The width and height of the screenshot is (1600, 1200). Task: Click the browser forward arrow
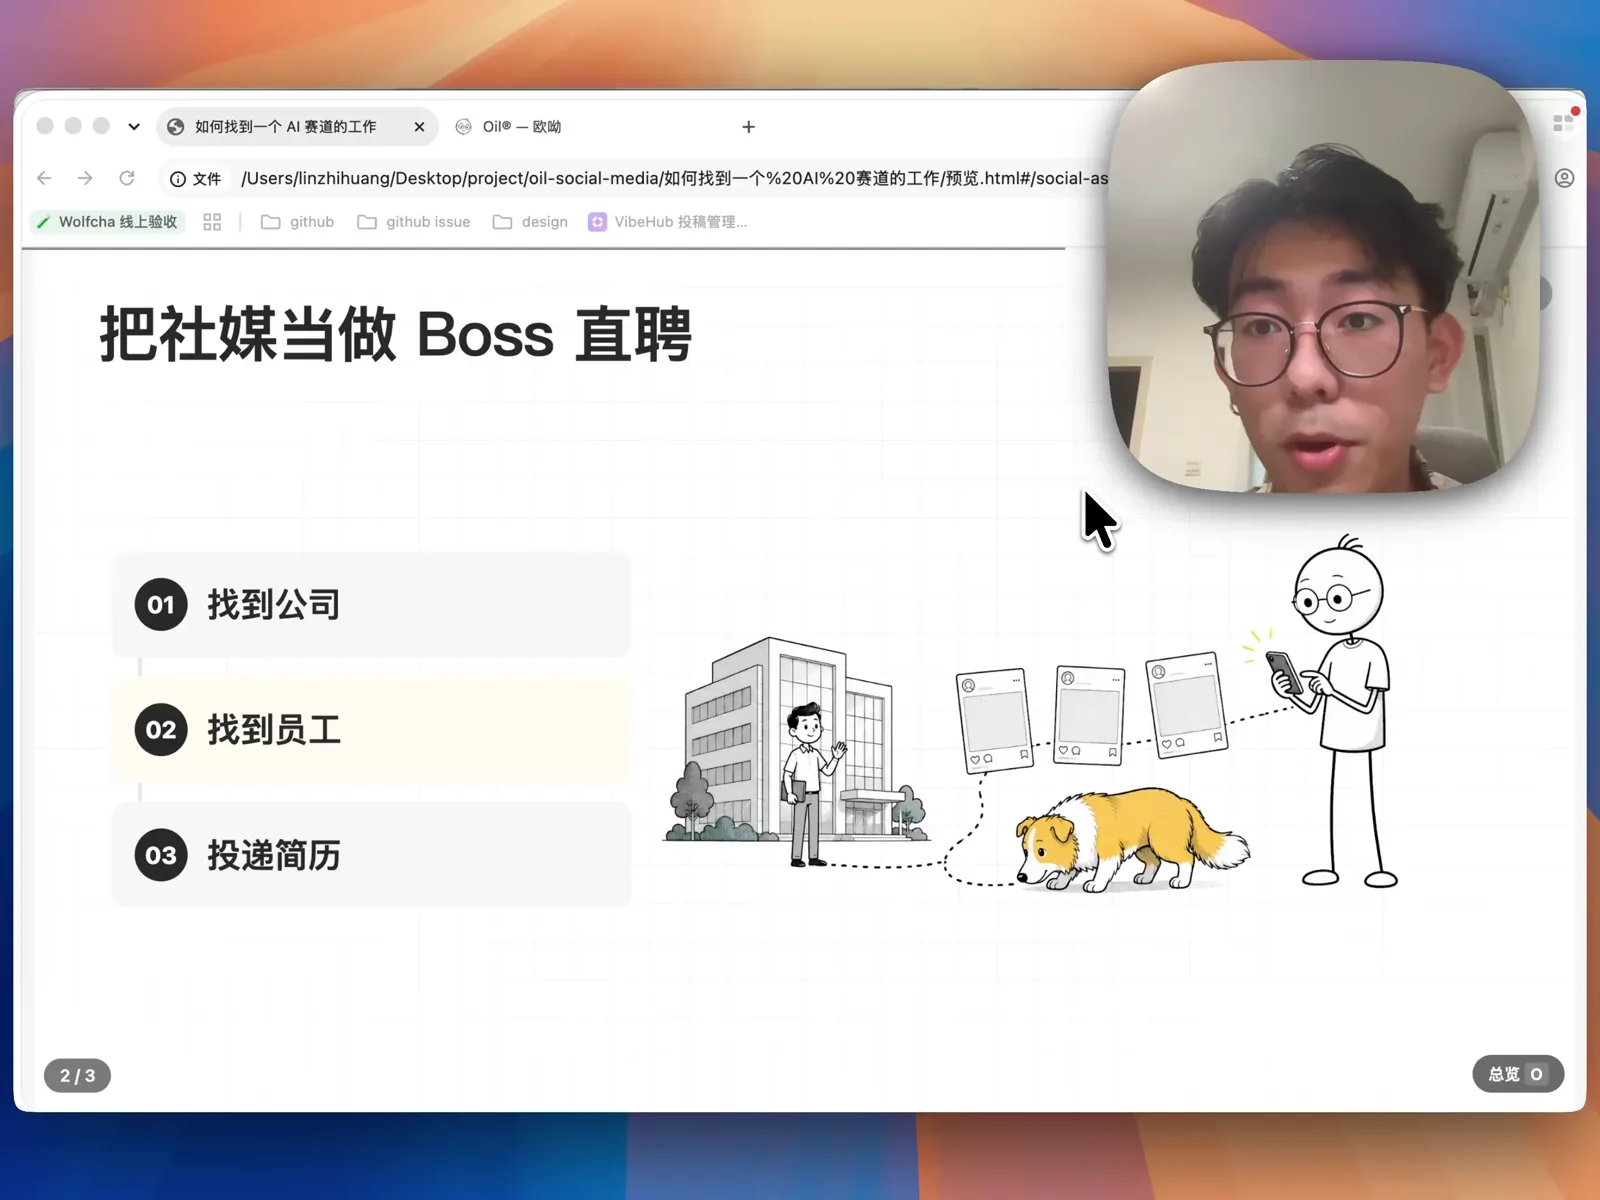(85, 178)
